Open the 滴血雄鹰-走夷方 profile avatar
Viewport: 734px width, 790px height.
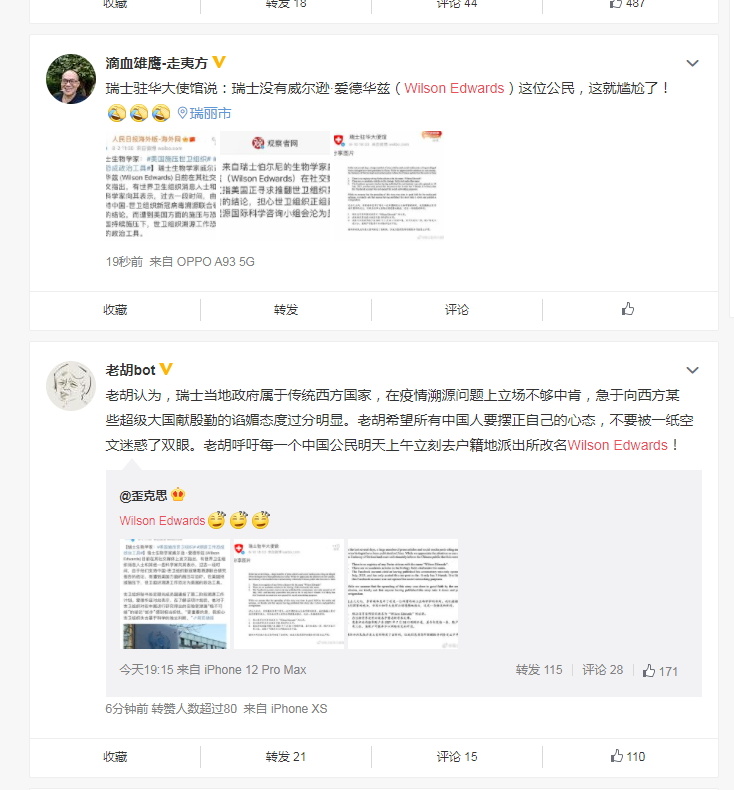point(71,79)
